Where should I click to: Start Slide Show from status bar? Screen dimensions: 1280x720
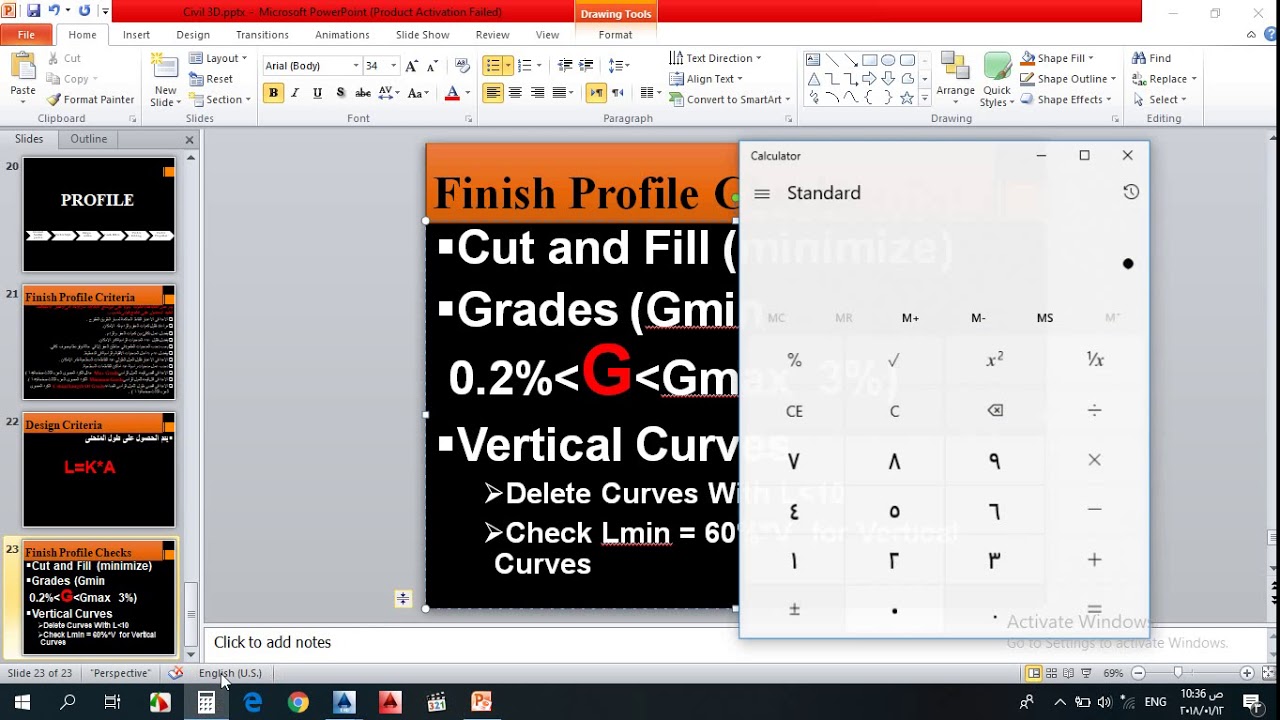coord(1086,673)
